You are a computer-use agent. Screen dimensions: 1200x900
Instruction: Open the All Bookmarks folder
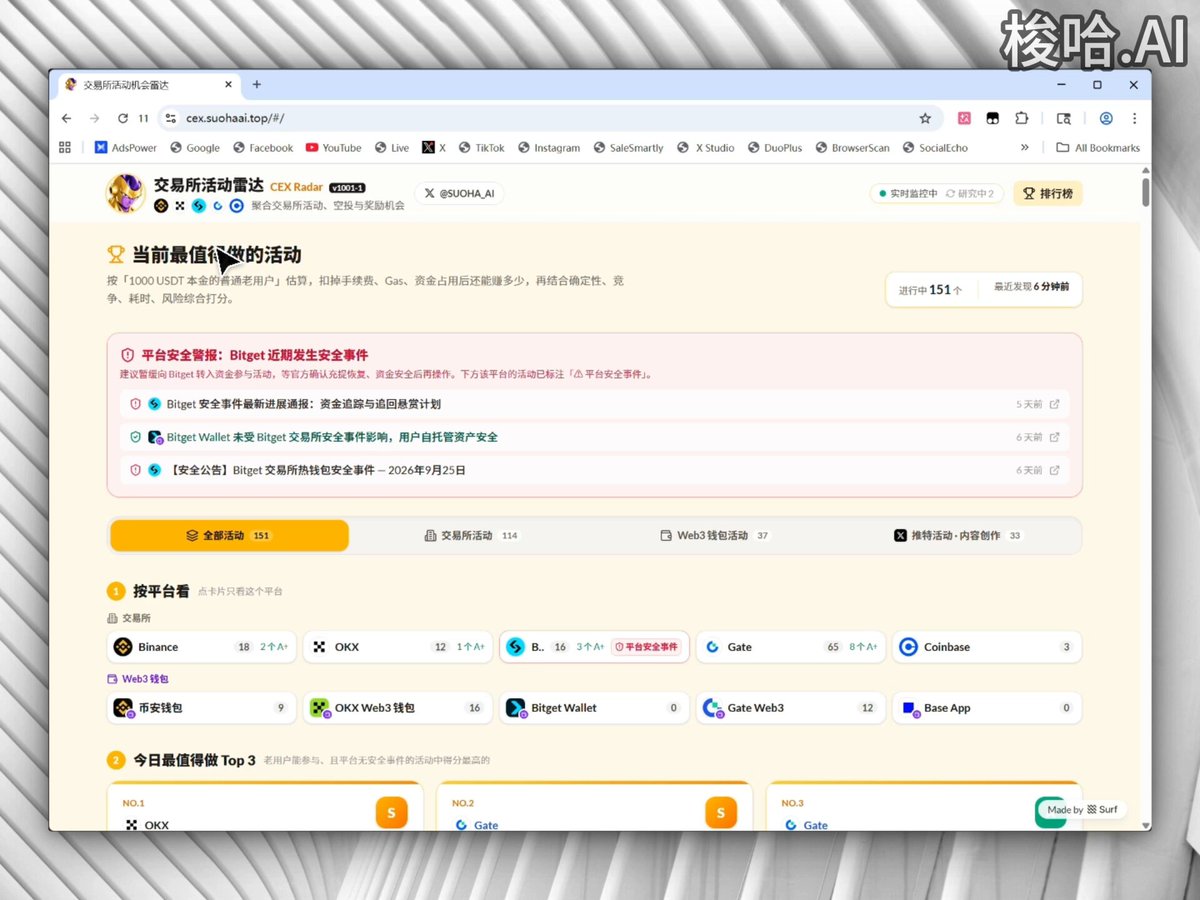[1098, 147]
